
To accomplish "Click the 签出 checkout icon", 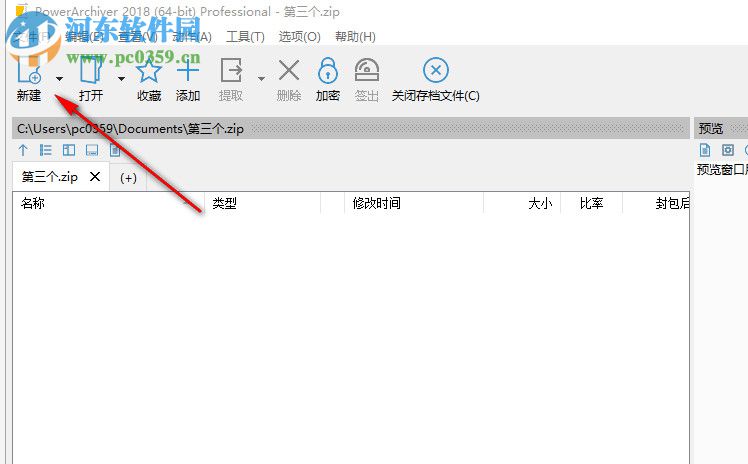I will [367, 71].
